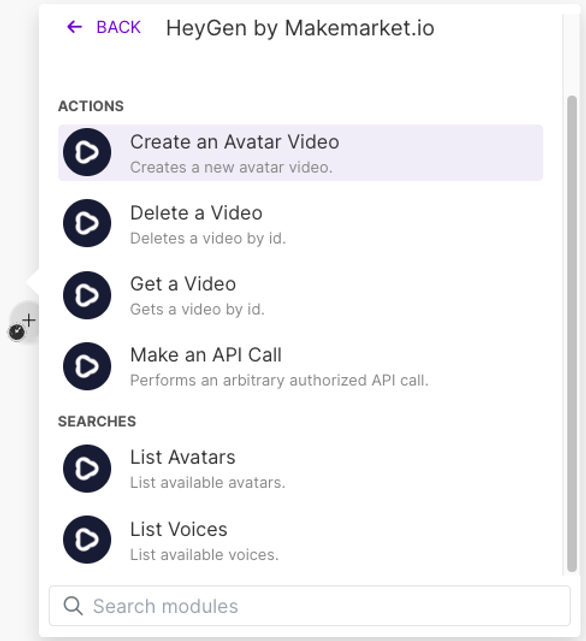The width and height of the screenshot is (586, 641).
Task: Click the description 'Gets a video by id.'
Action: tap(197, 309)
